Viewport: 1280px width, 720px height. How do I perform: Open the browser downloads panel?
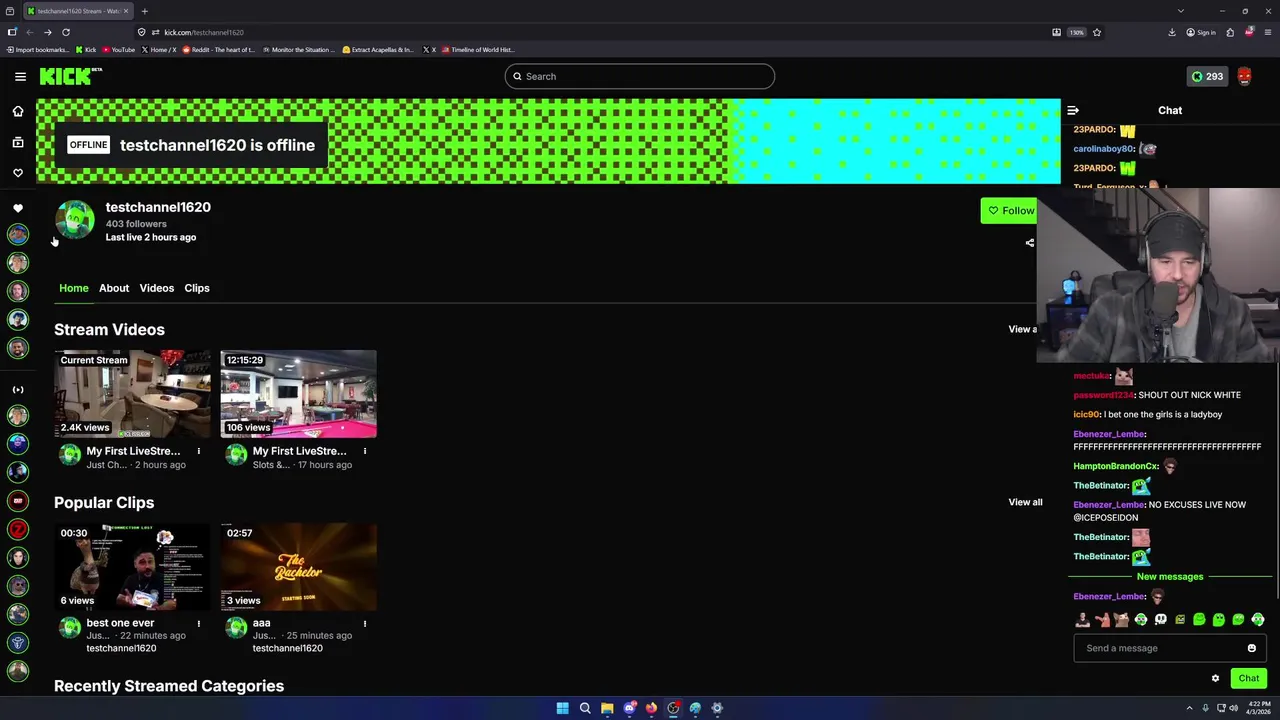click(1172, 32)
